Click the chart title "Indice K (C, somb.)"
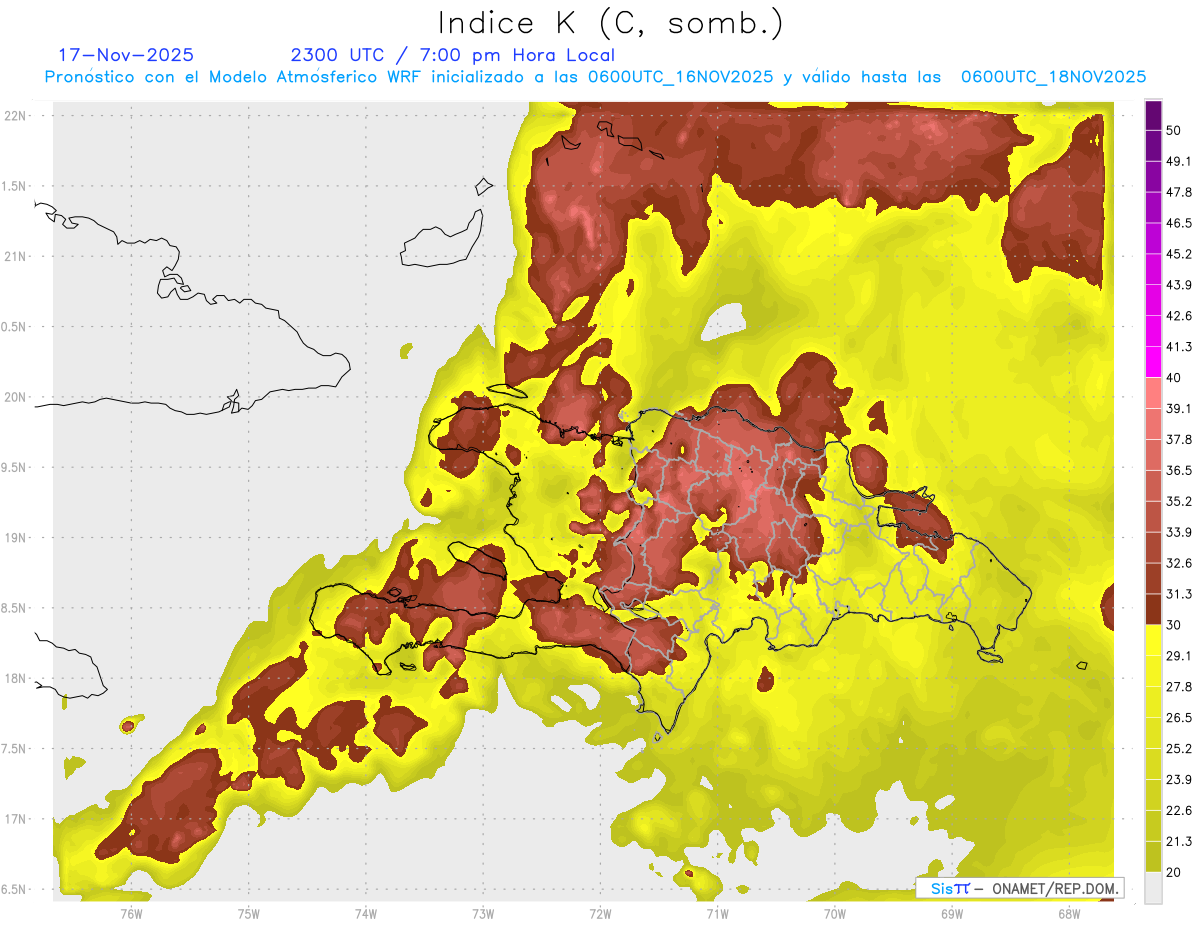Viewport: 1200px width, 927px height. [611, 24]
